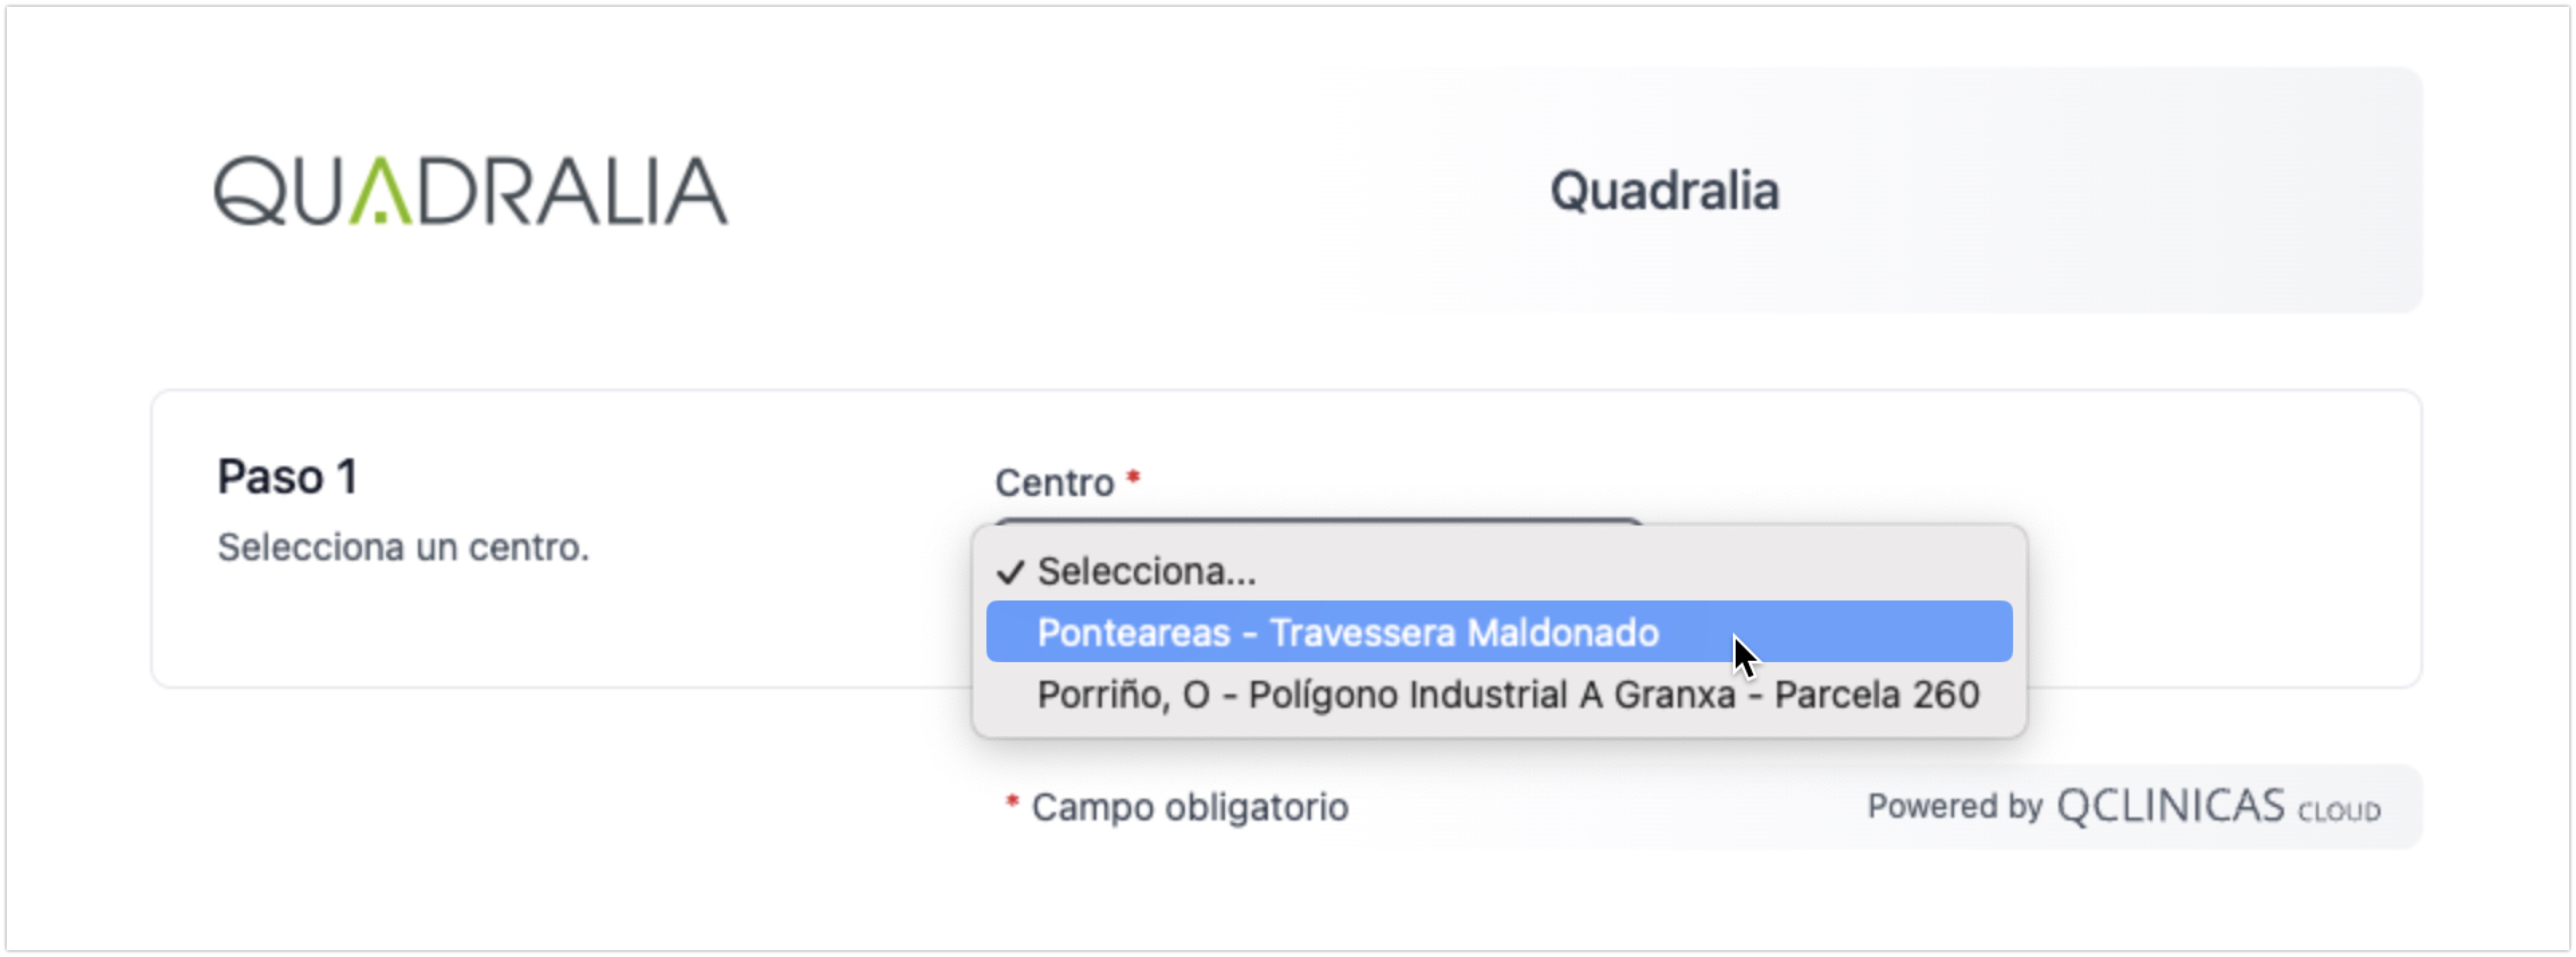Choose Porriño, O - Polígono Industrial option
The image size is (2576, 957).
1507,695
